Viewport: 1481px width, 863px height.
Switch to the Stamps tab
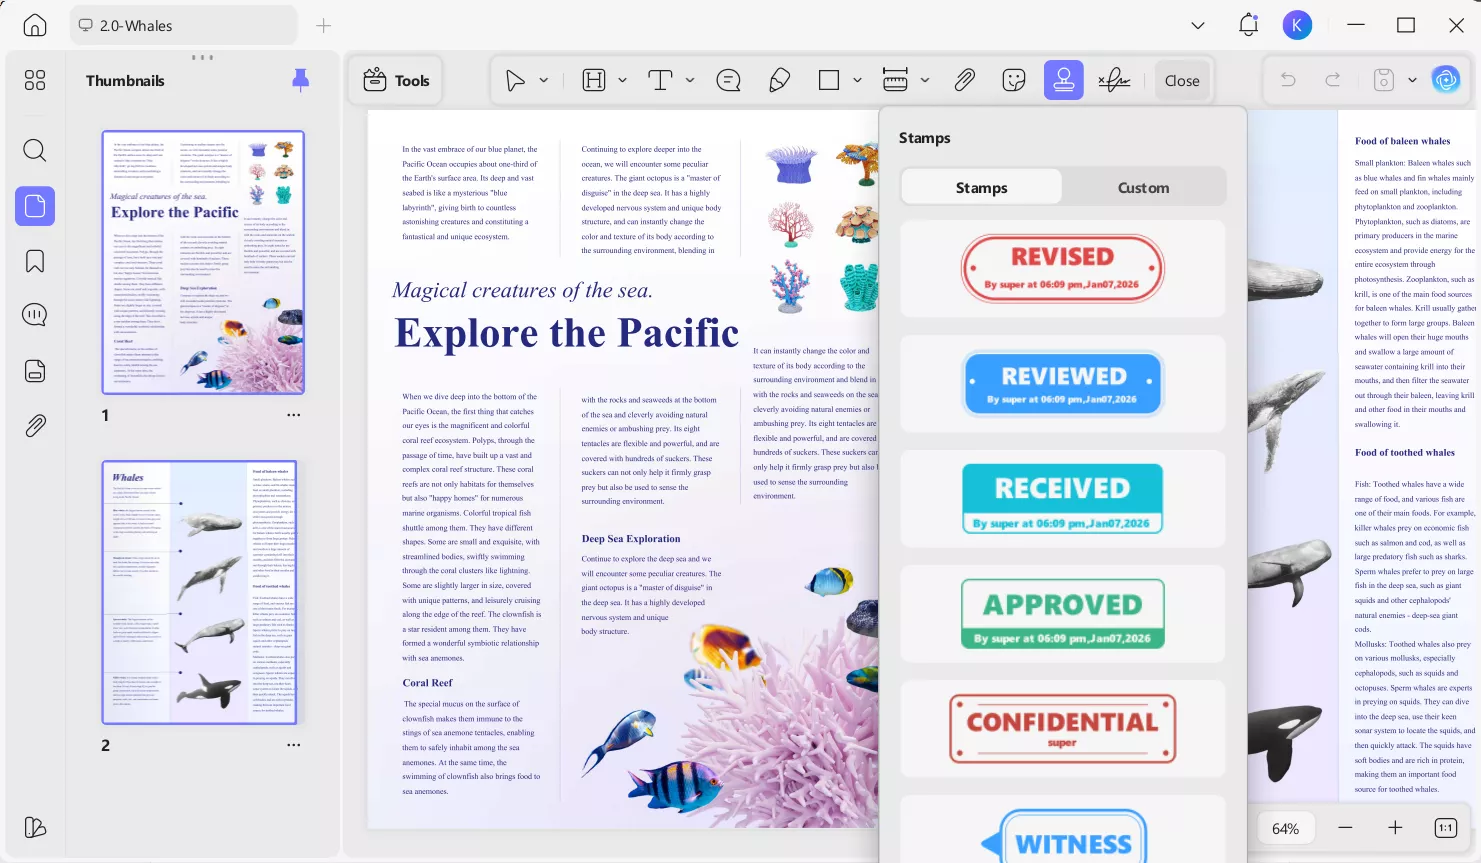click(981, 187)
